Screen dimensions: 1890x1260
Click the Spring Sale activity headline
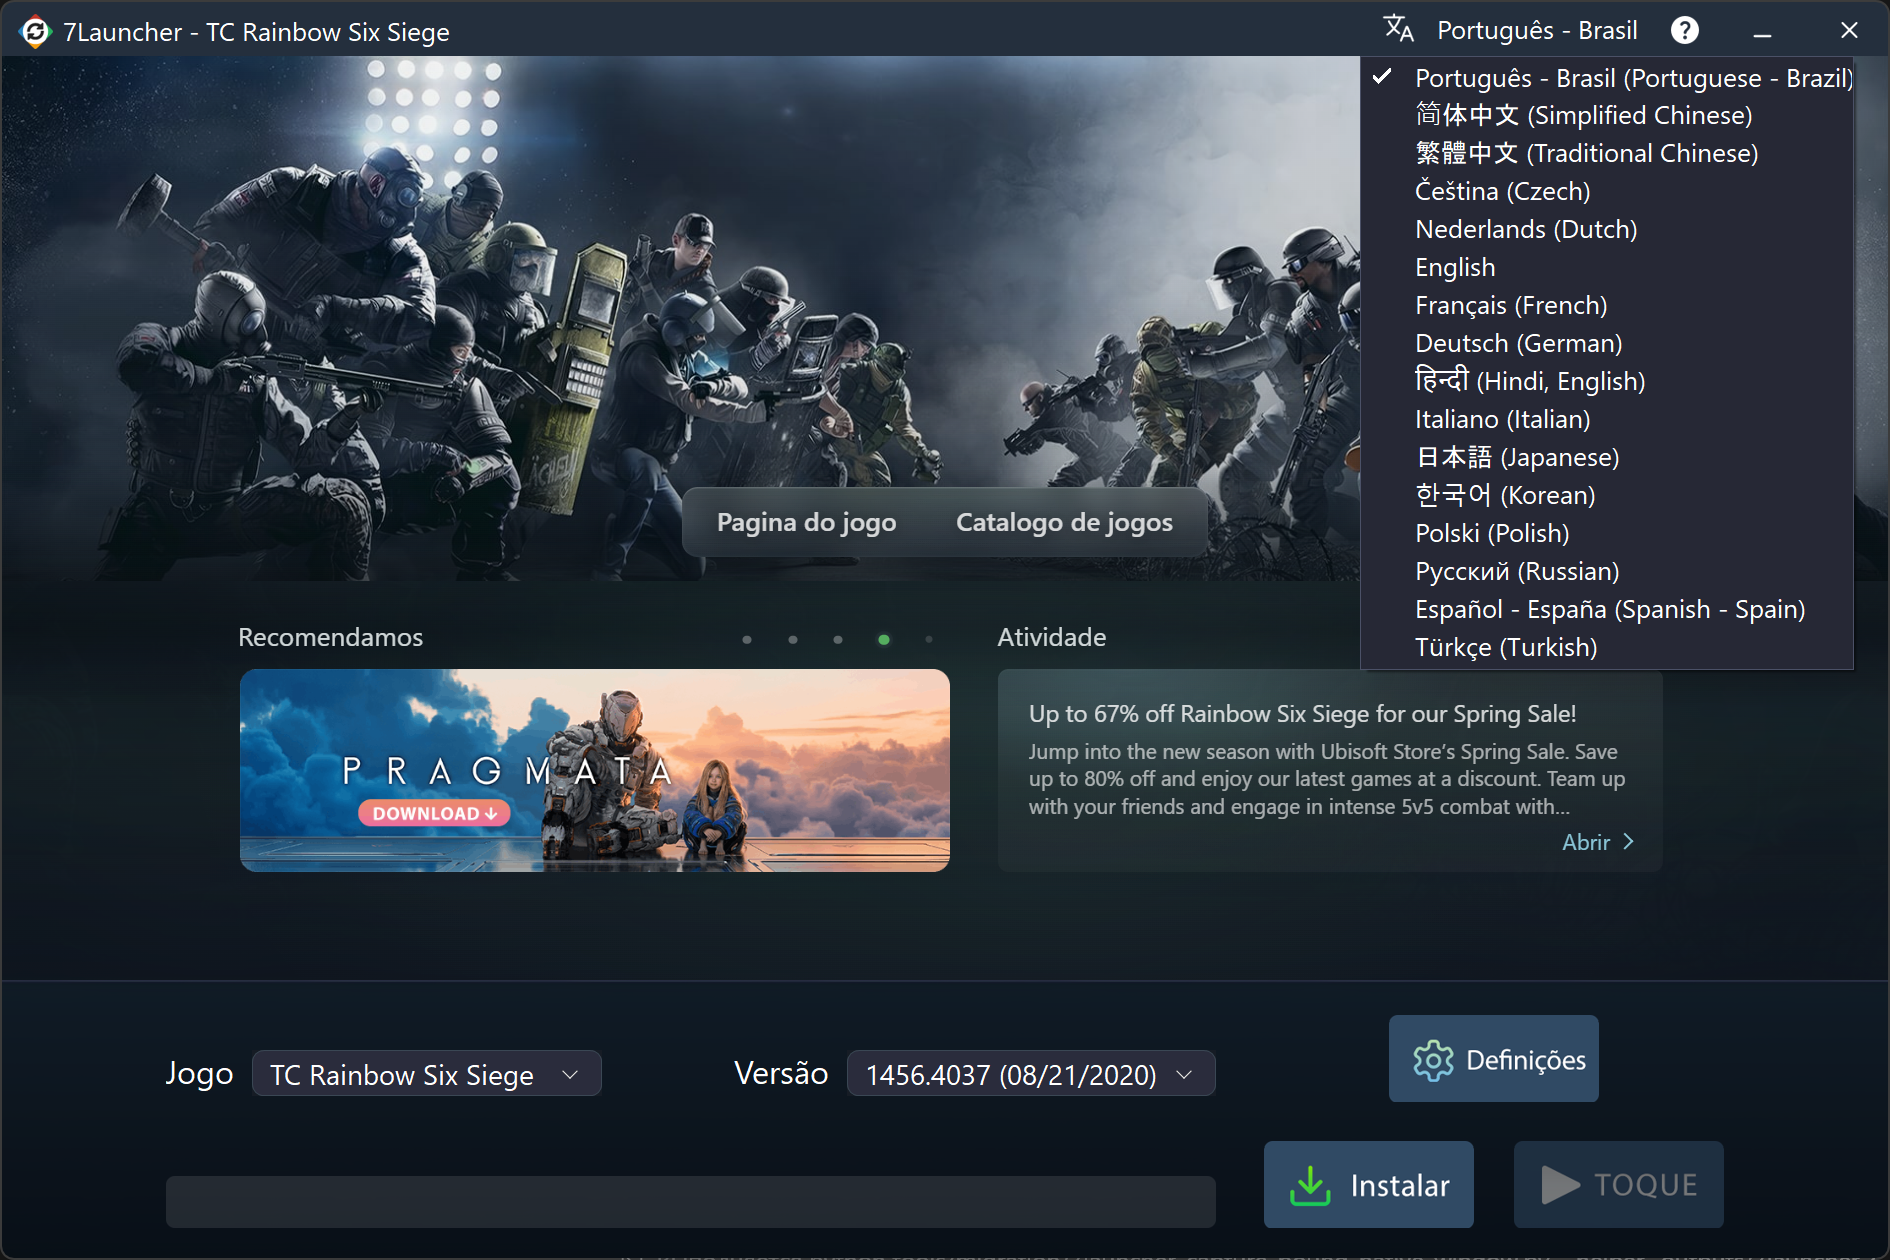(1302, 714)
